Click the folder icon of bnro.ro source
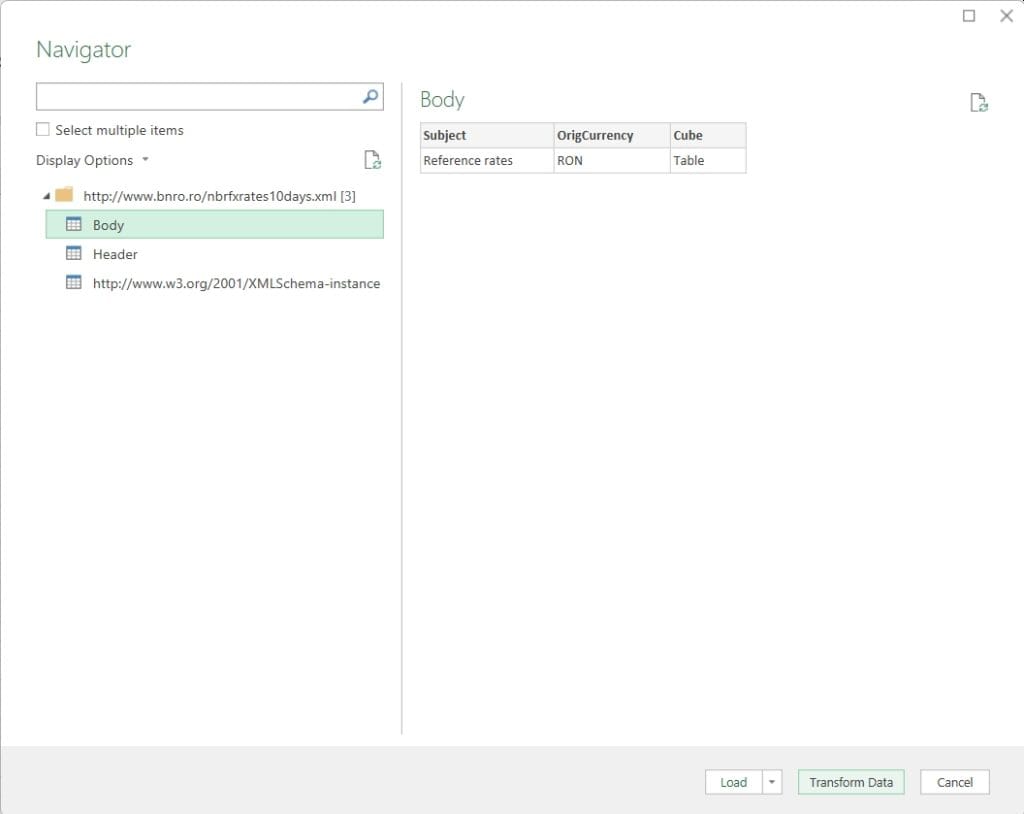 pyautogui.click(x=64, y=195)
